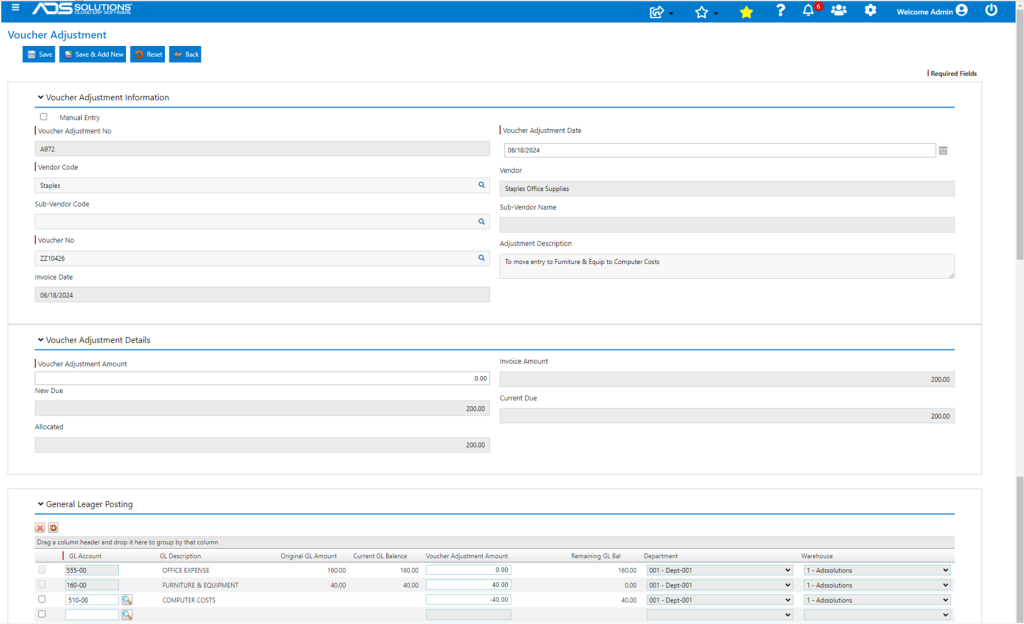Edit adjustment amount for 555-00 row
The width and height of the screenshot is (1024, 624).
pos(468,570)
